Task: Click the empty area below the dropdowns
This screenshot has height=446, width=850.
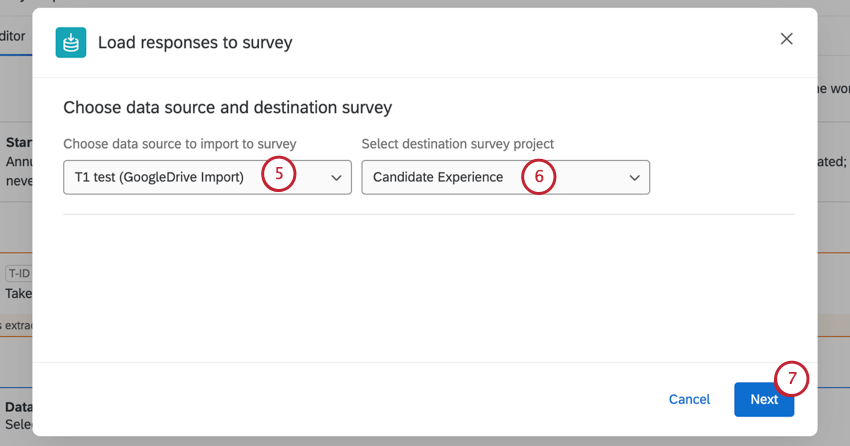Action: 428,285
